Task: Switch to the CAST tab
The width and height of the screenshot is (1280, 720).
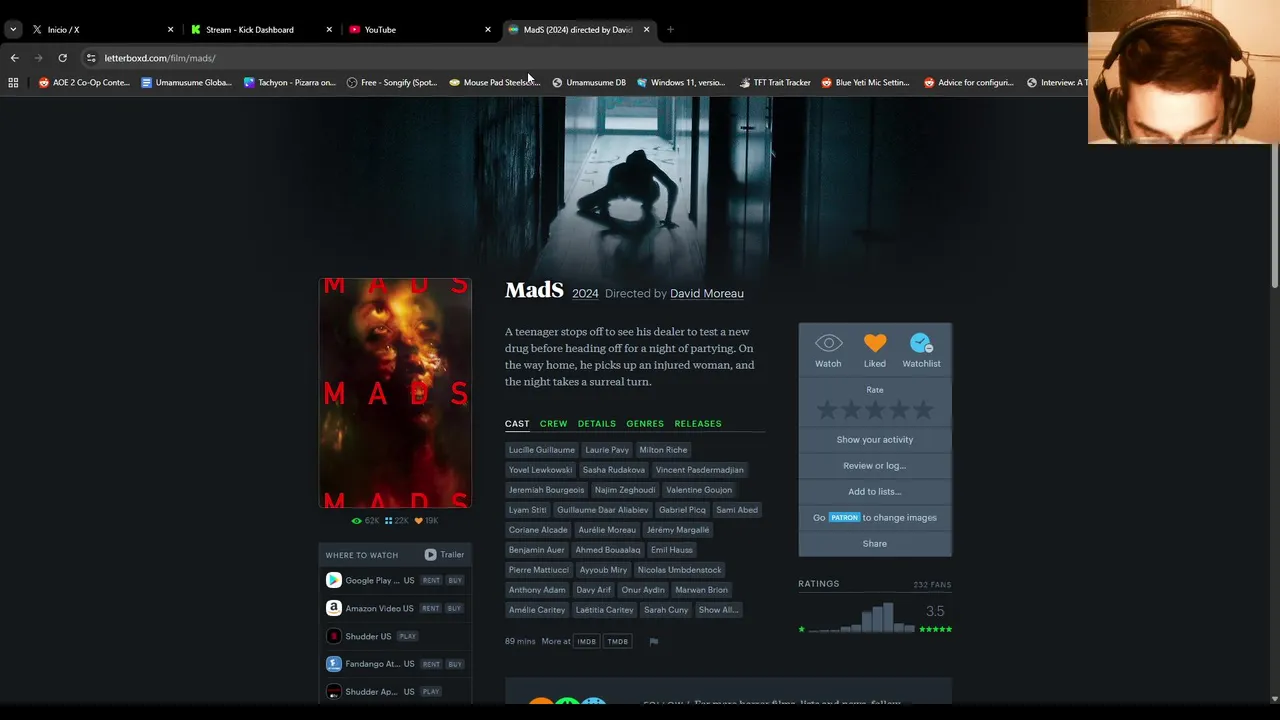Action: [x=517, y=424]
